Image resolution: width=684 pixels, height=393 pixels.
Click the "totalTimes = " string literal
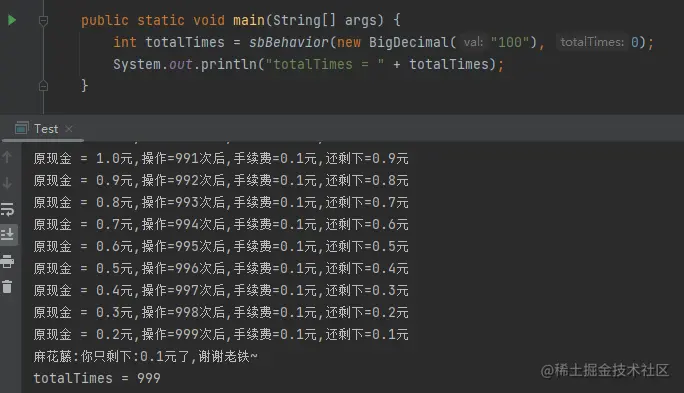tap(325, 64)
